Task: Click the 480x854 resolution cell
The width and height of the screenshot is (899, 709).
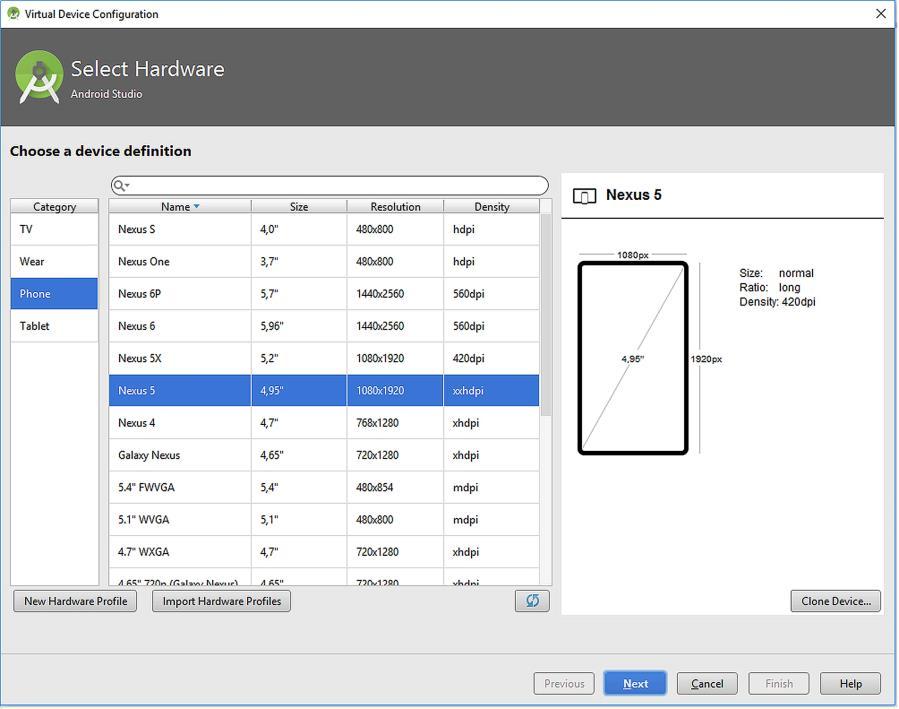Action: (395, 487)
